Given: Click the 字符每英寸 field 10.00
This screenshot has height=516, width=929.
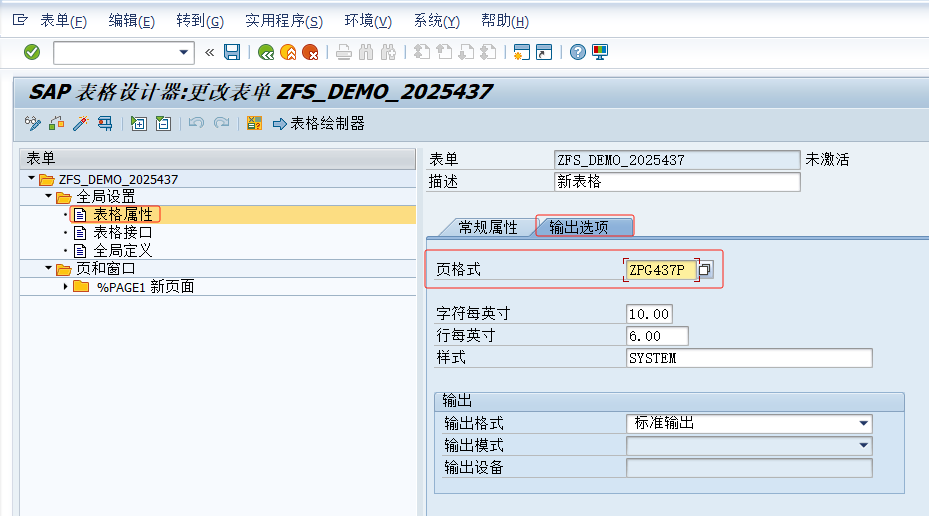Looking at the screenshot, I should coord(649,314).
